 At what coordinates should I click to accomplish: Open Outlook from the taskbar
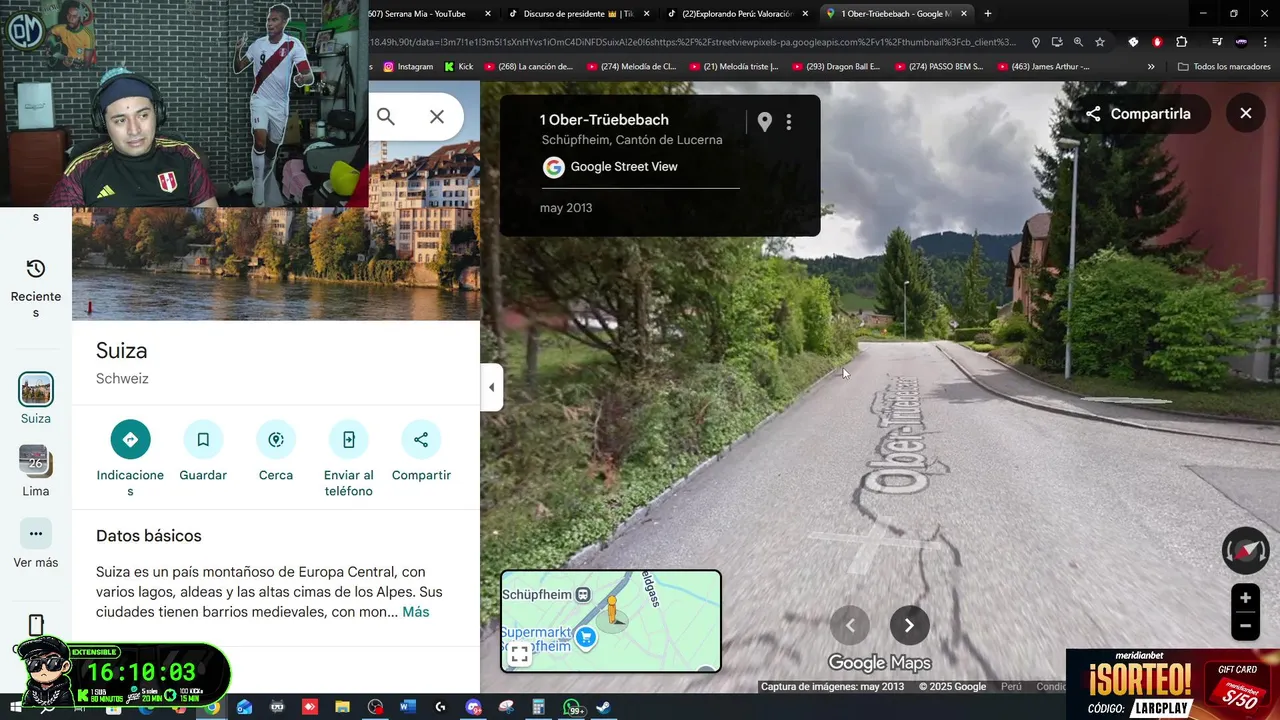pos(244,707)
